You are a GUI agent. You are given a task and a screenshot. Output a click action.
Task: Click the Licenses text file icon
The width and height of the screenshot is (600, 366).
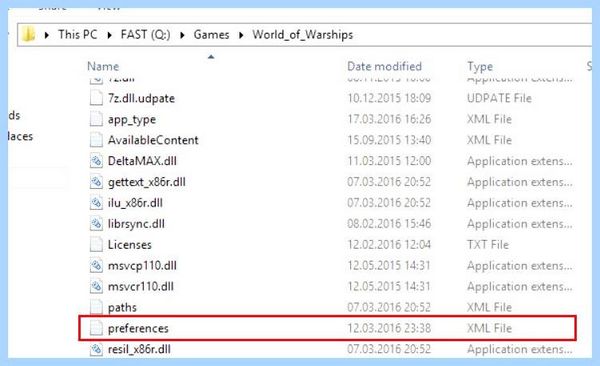click(x=96, y=244)
